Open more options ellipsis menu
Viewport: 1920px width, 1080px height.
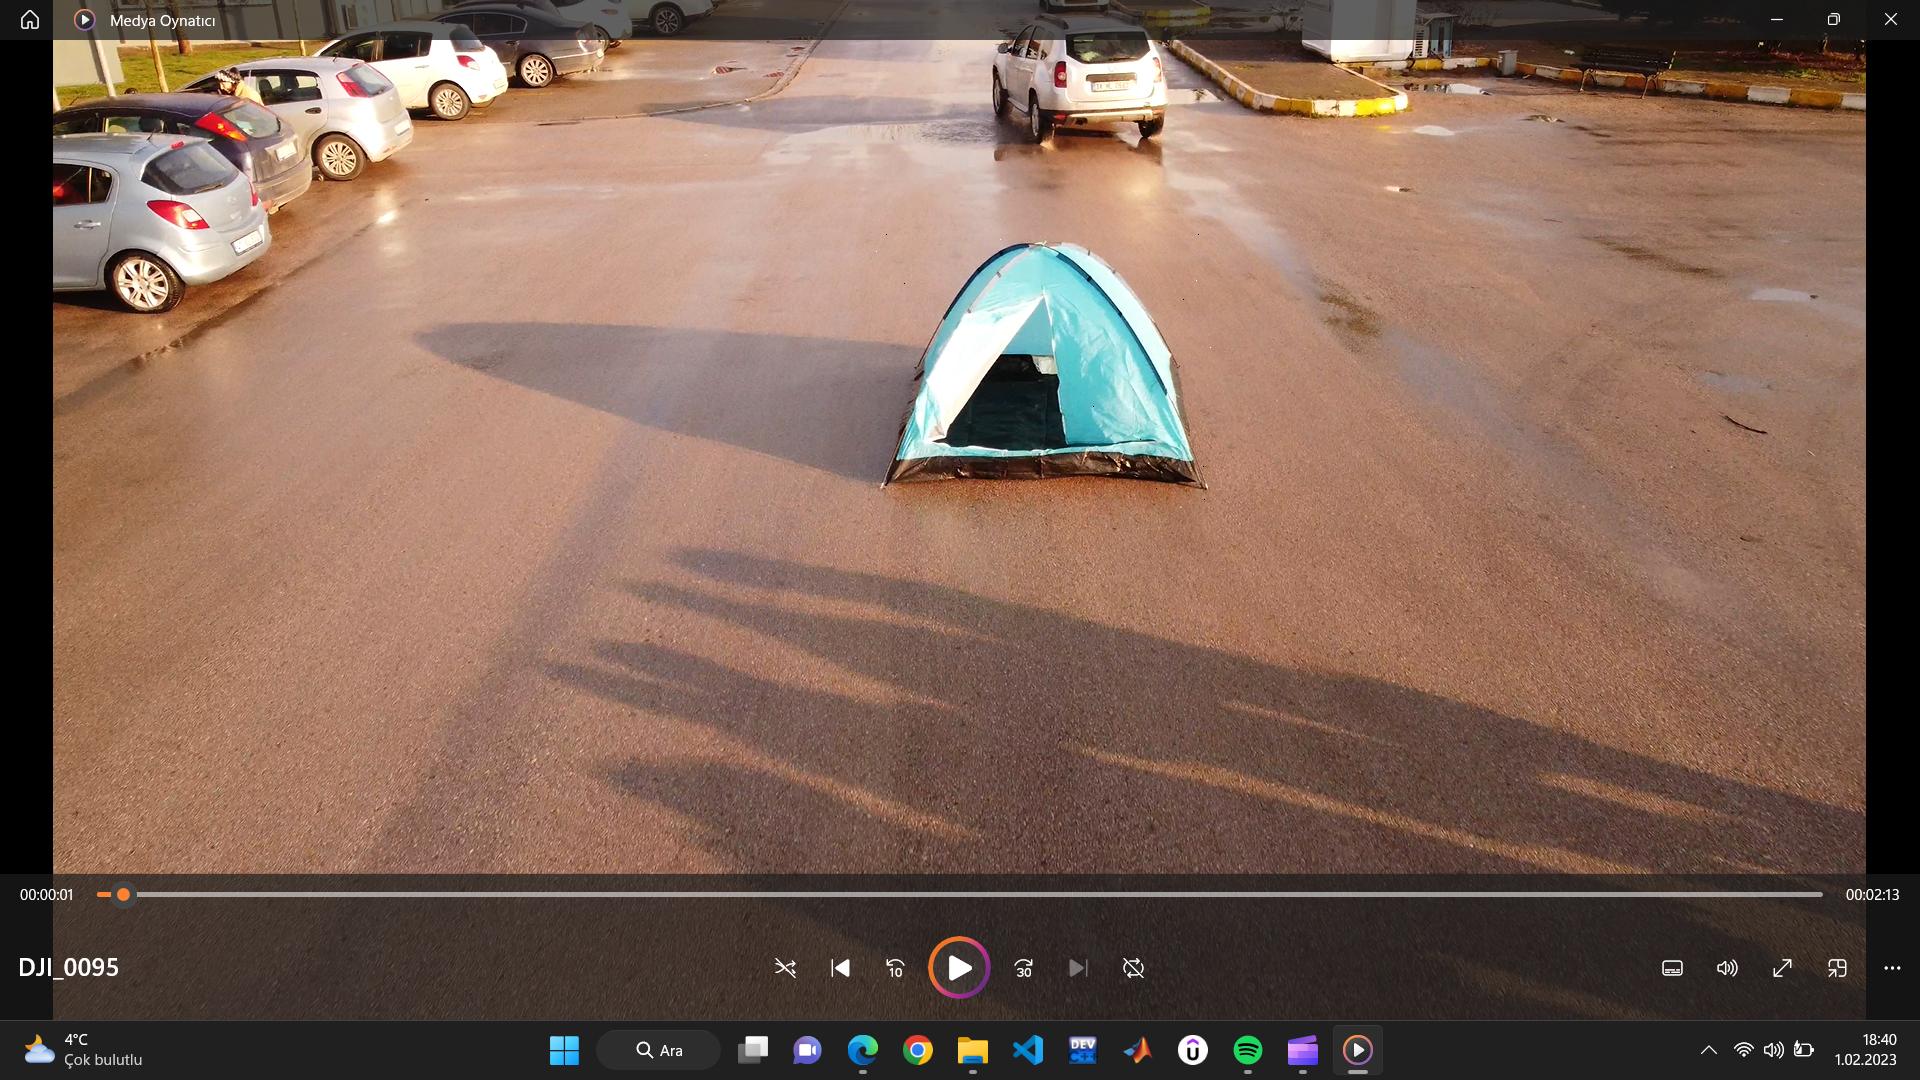[x=1892, y=968]
